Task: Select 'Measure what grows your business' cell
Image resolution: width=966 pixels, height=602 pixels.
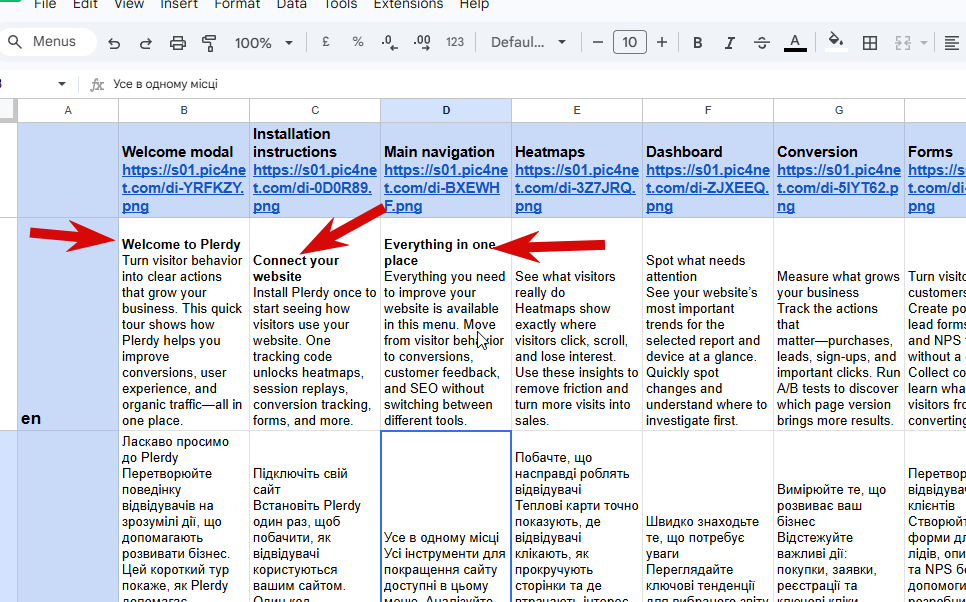Action: [839, 324]
